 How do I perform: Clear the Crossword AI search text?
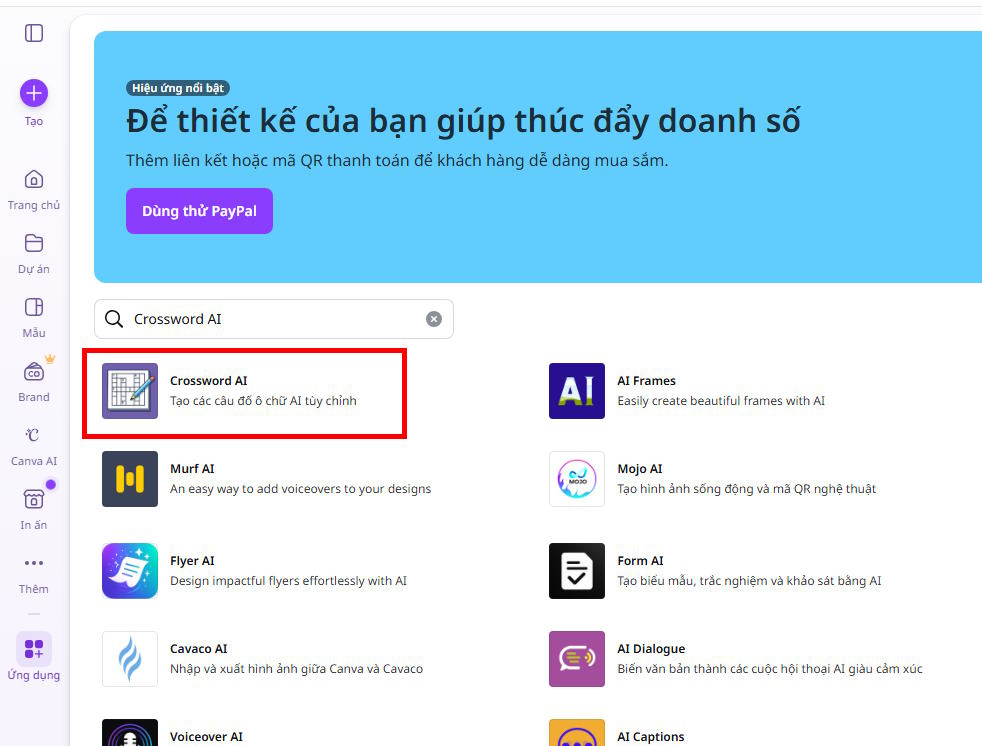click(x=433, y=319)
